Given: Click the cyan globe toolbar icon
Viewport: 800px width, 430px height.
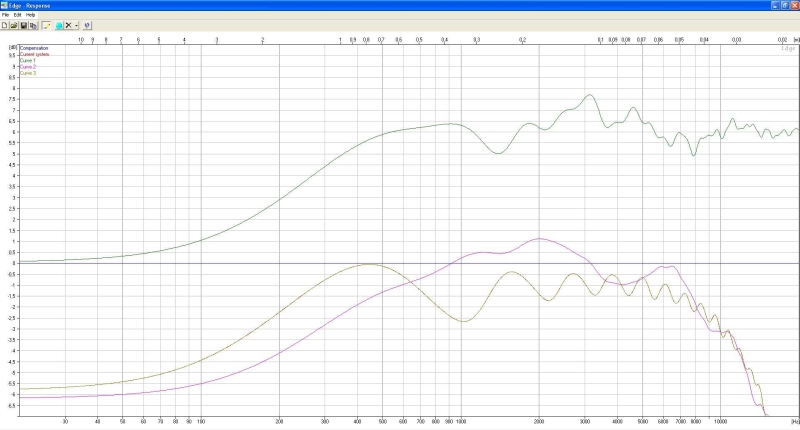Looking at the screenshot, I should (x=59, y=25).
